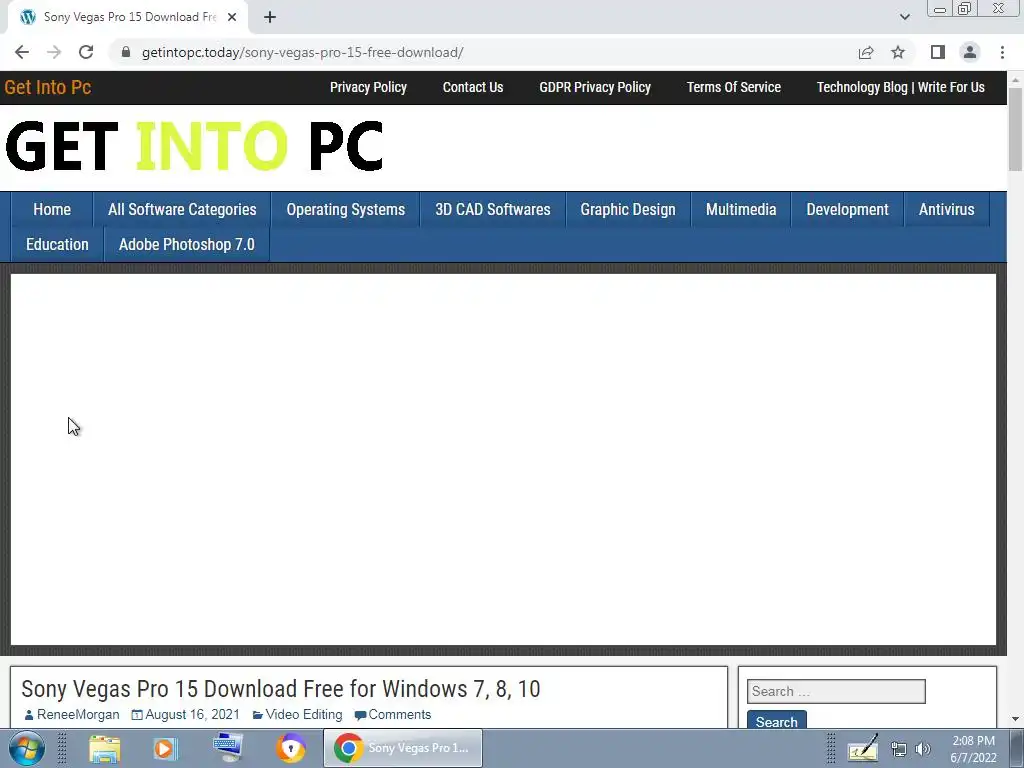Go to the Home menu item
The image size is (1024, 768).
tap(52, 210)
